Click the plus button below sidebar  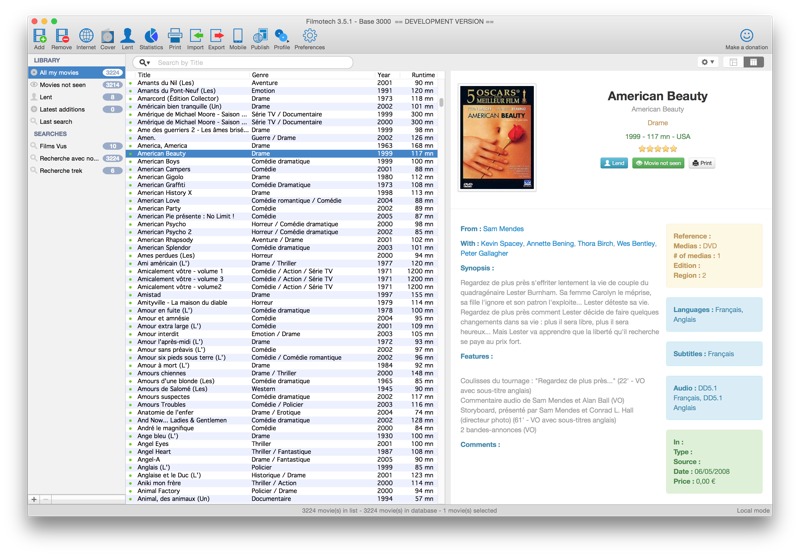point(34,499)
